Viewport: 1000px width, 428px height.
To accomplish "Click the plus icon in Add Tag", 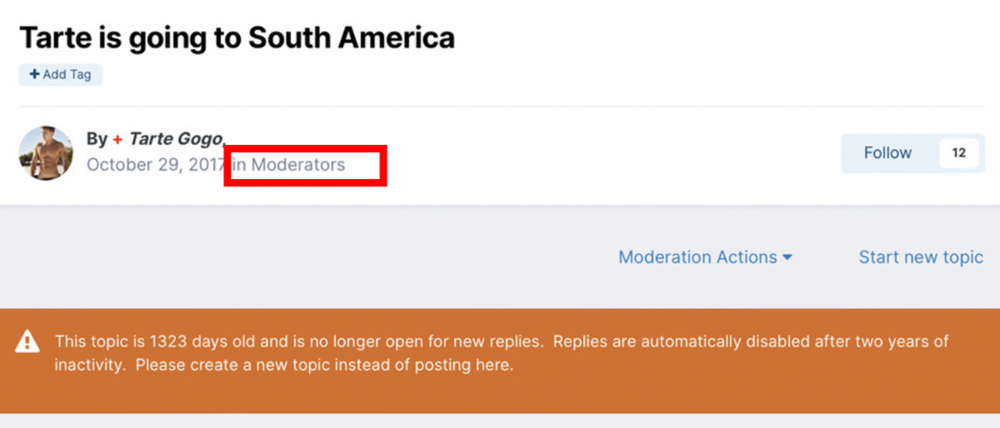I will tap(34, 75).
